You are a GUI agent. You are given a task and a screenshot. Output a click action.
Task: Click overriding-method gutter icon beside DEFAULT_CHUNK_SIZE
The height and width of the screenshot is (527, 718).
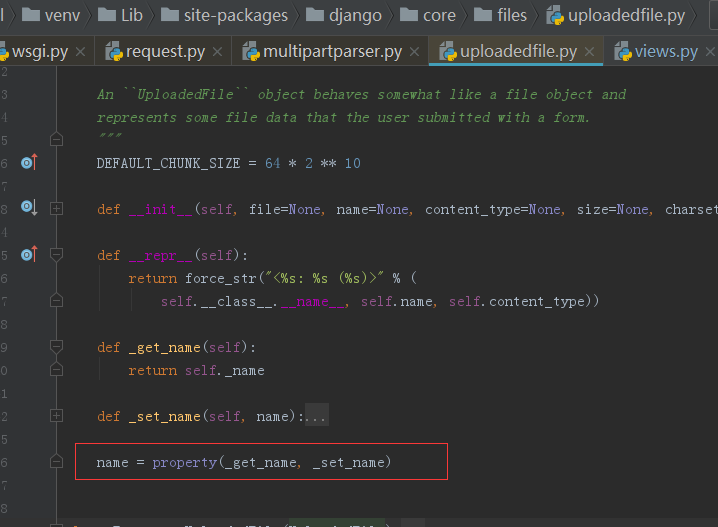point(29,163)
